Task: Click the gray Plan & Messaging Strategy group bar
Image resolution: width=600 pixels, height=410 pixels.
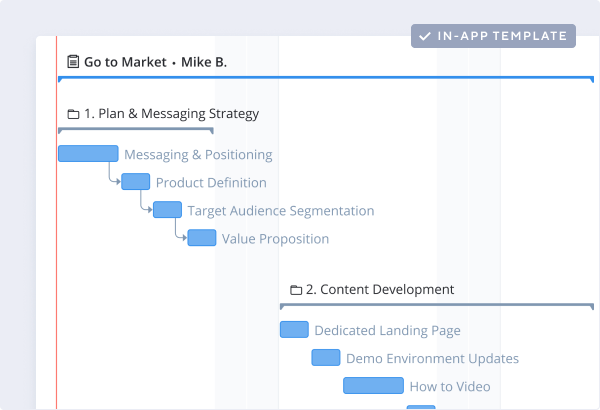Action: tap(136, 131)
